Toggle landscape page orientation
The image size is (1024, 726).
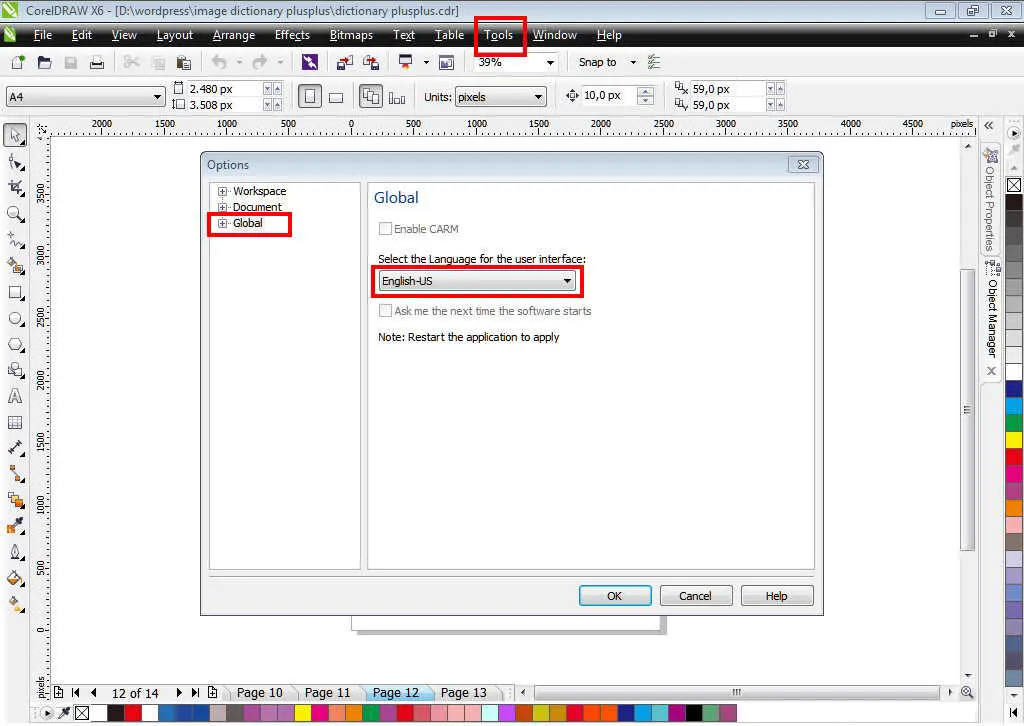(336, 97)
